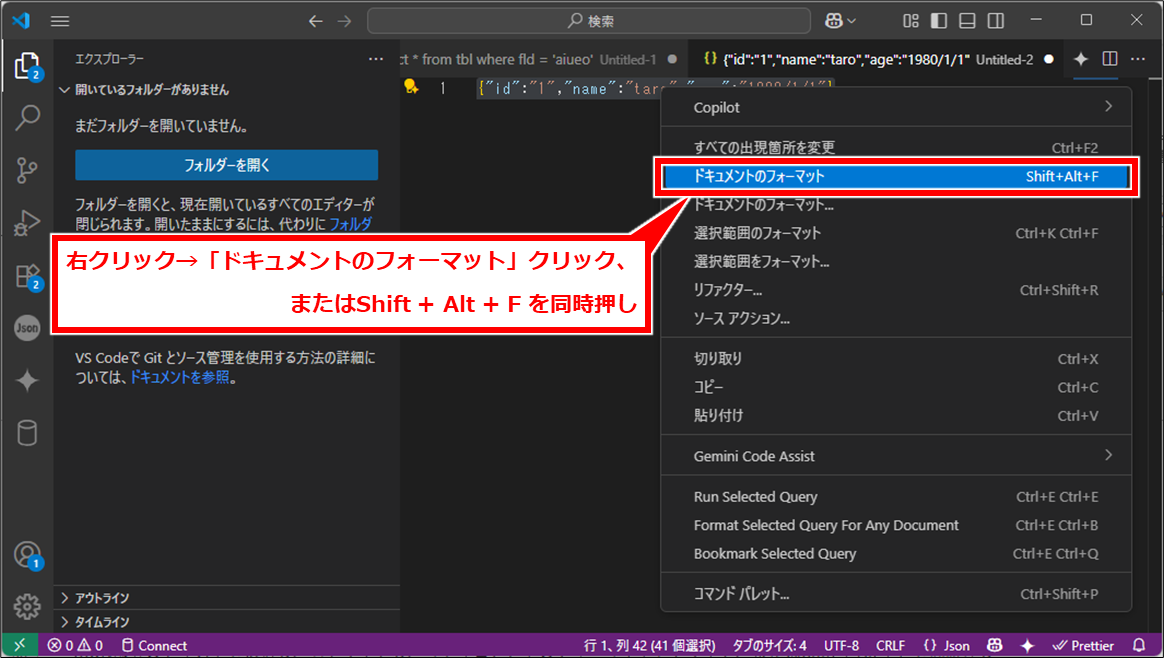This screenshot has height=658, width=1164.
Task: Click the Gemini sparkle icon in editor toolbar
Action: [x=1081, y=59]
